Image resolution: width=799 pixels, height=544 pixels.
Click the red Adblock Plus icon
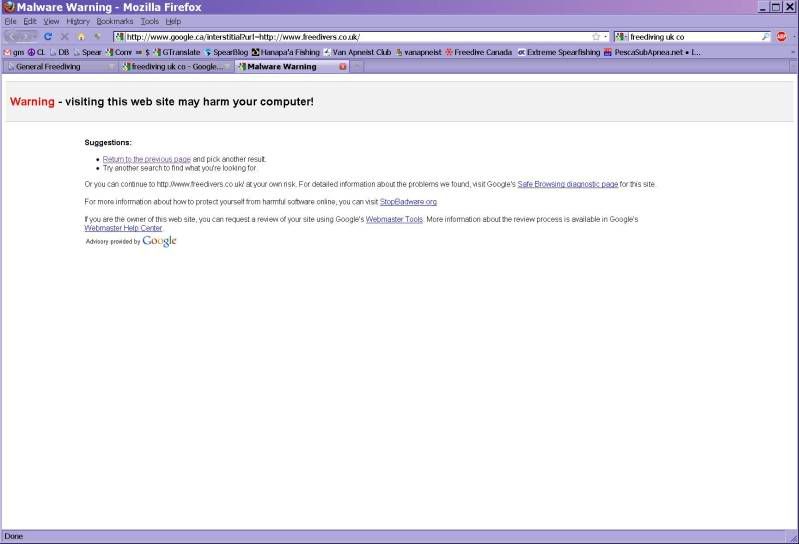point(781,37)
